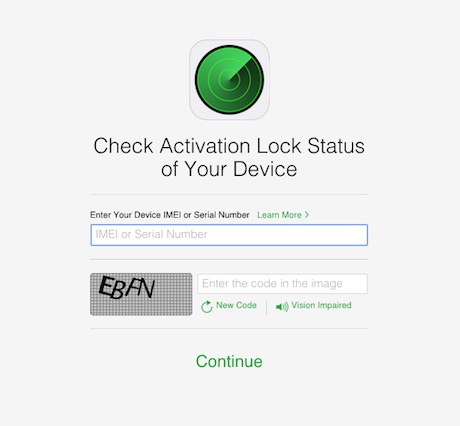Click the horizontal line above Continue
This screenshot has width=460, height=426.
pos(229,328)
